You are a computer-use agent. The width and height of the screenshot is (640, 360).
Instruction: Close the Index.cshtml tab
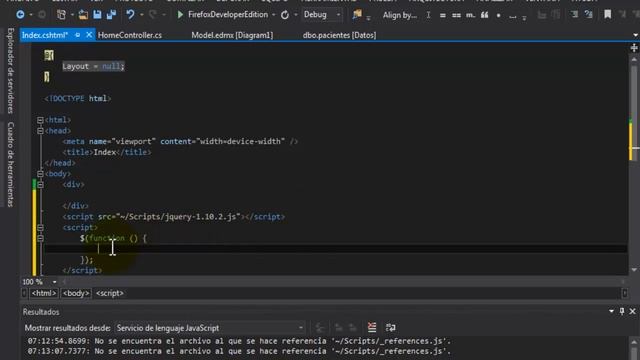[x=89, y=36]
